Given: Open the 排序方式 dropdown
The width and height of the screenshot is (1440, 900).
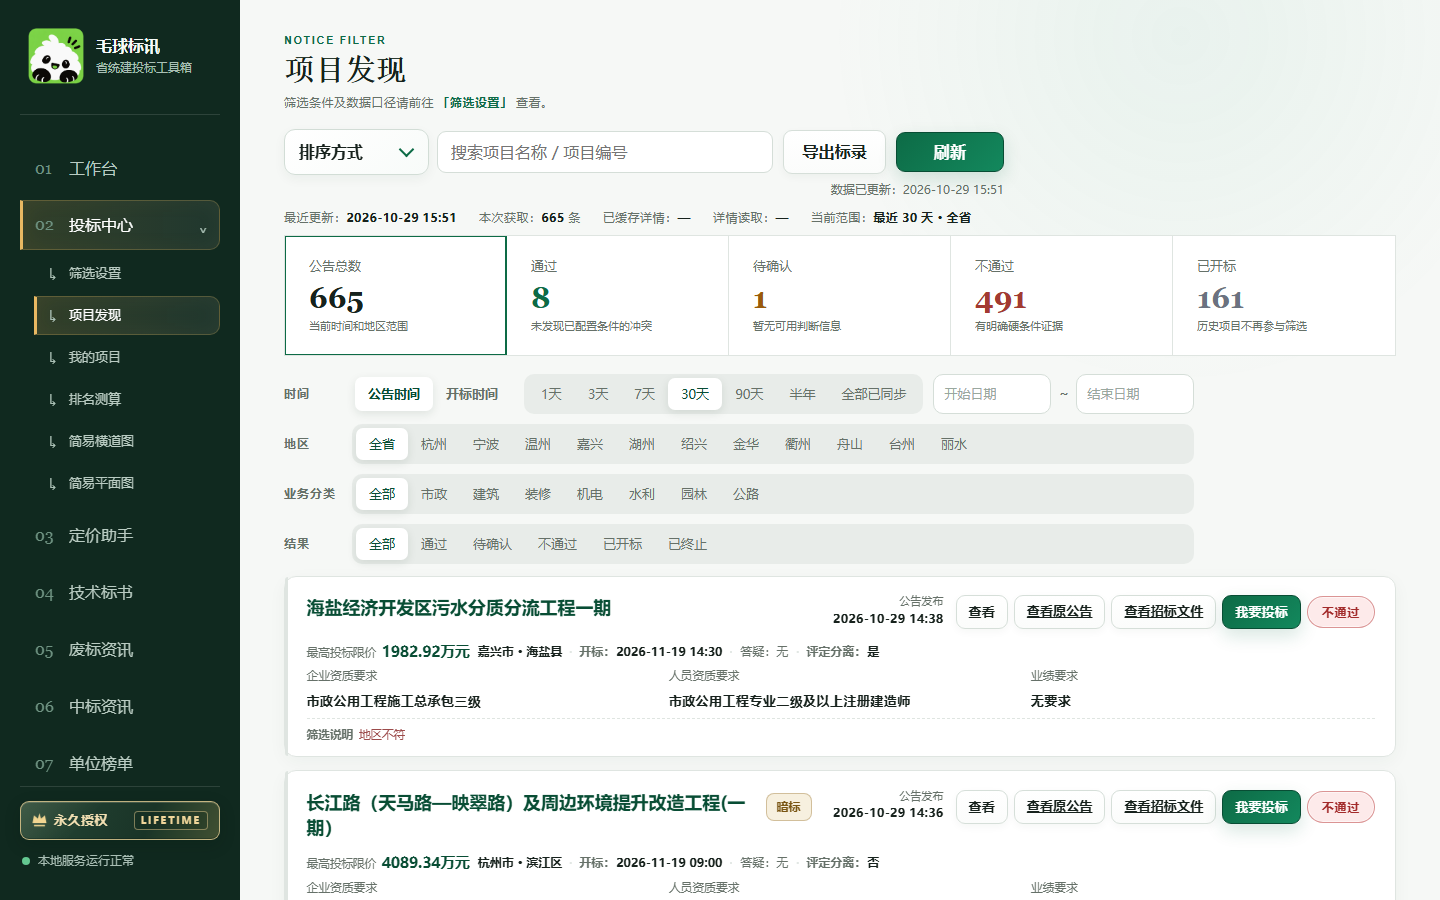Looking at the screenshot, I should [356, 152].
